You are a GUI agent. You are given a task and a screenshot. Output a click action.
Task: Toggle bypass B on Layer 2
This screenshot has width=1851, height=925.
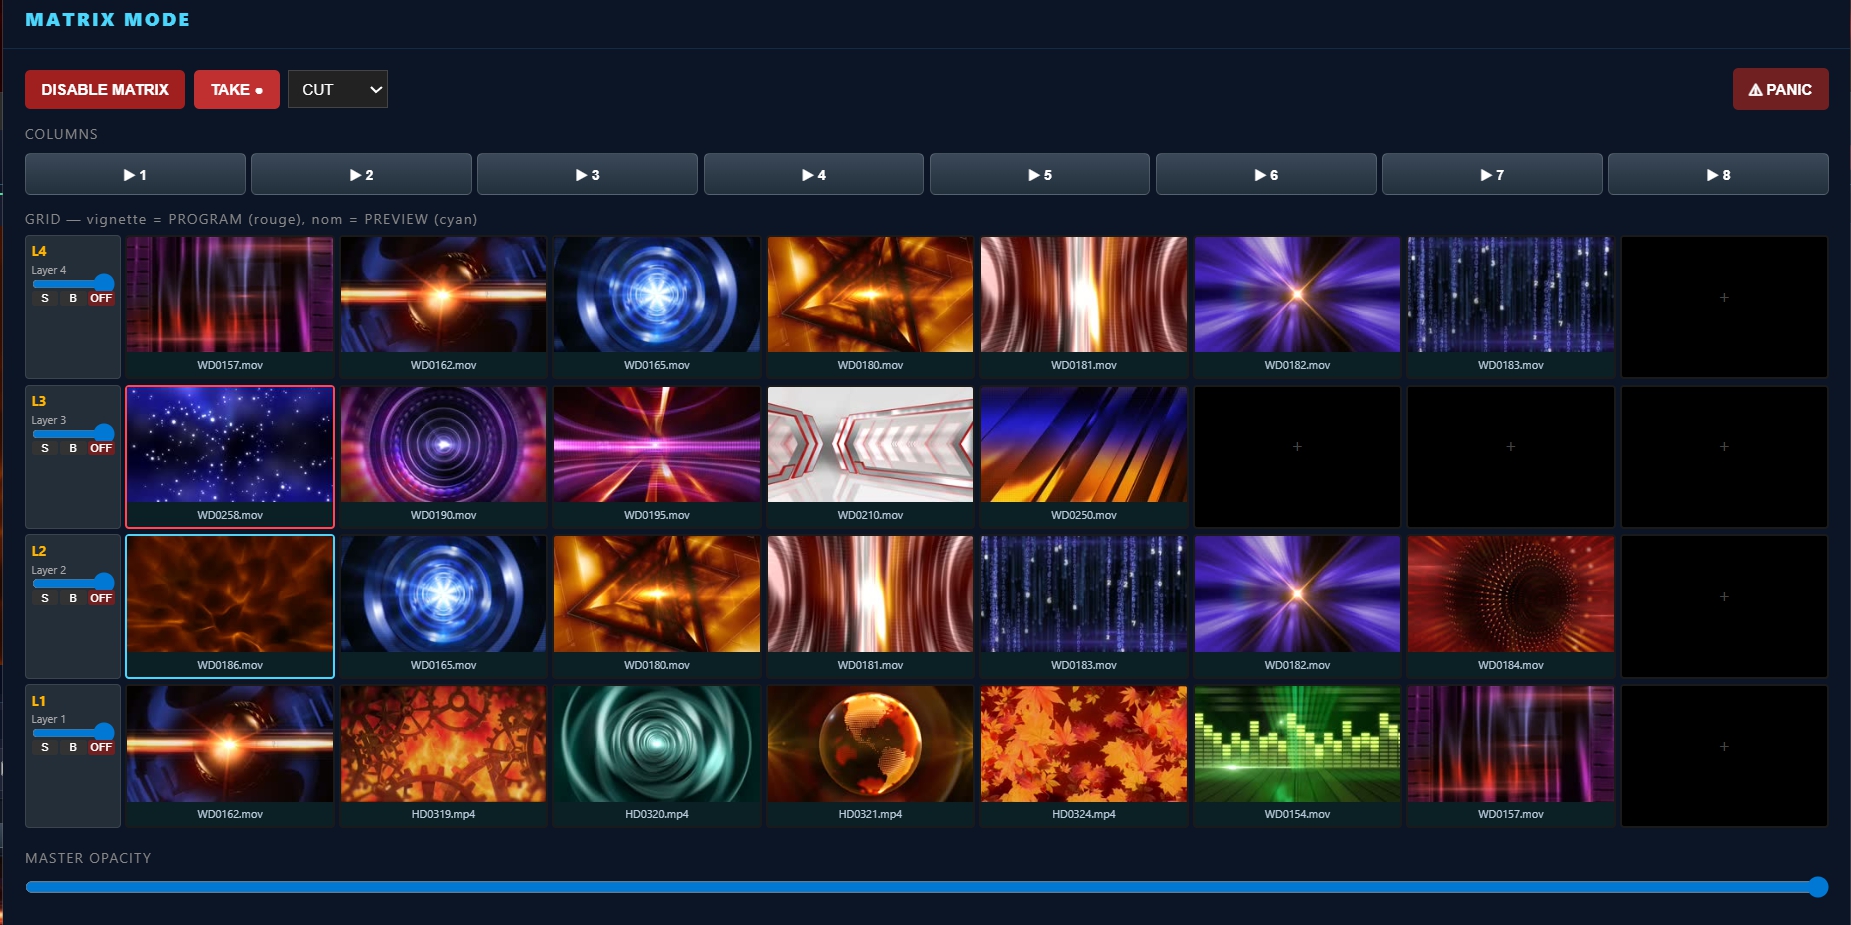tap(72, 598)
